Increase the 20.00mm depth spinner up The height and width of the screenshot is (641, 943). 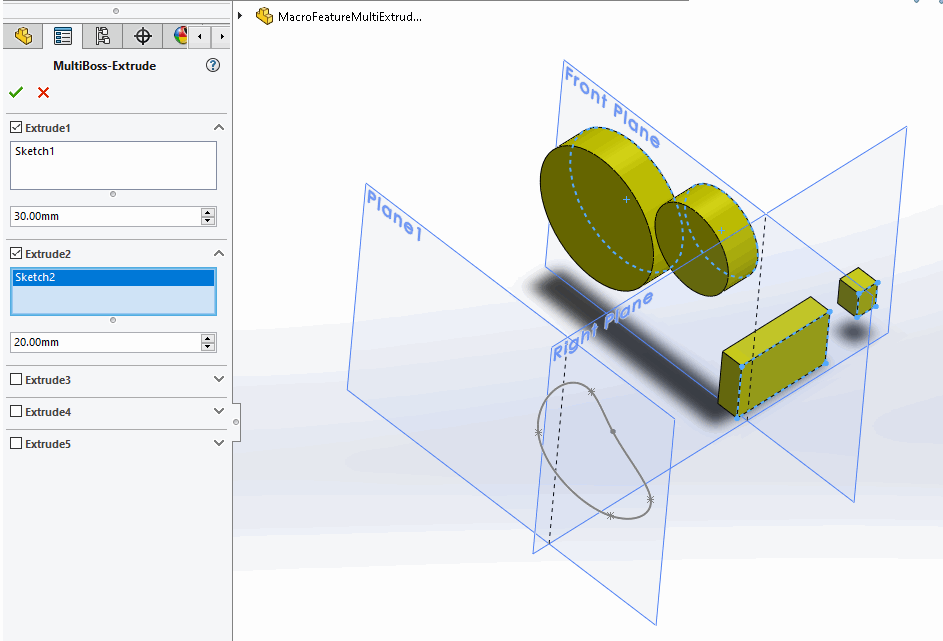(x=208, y=338)
